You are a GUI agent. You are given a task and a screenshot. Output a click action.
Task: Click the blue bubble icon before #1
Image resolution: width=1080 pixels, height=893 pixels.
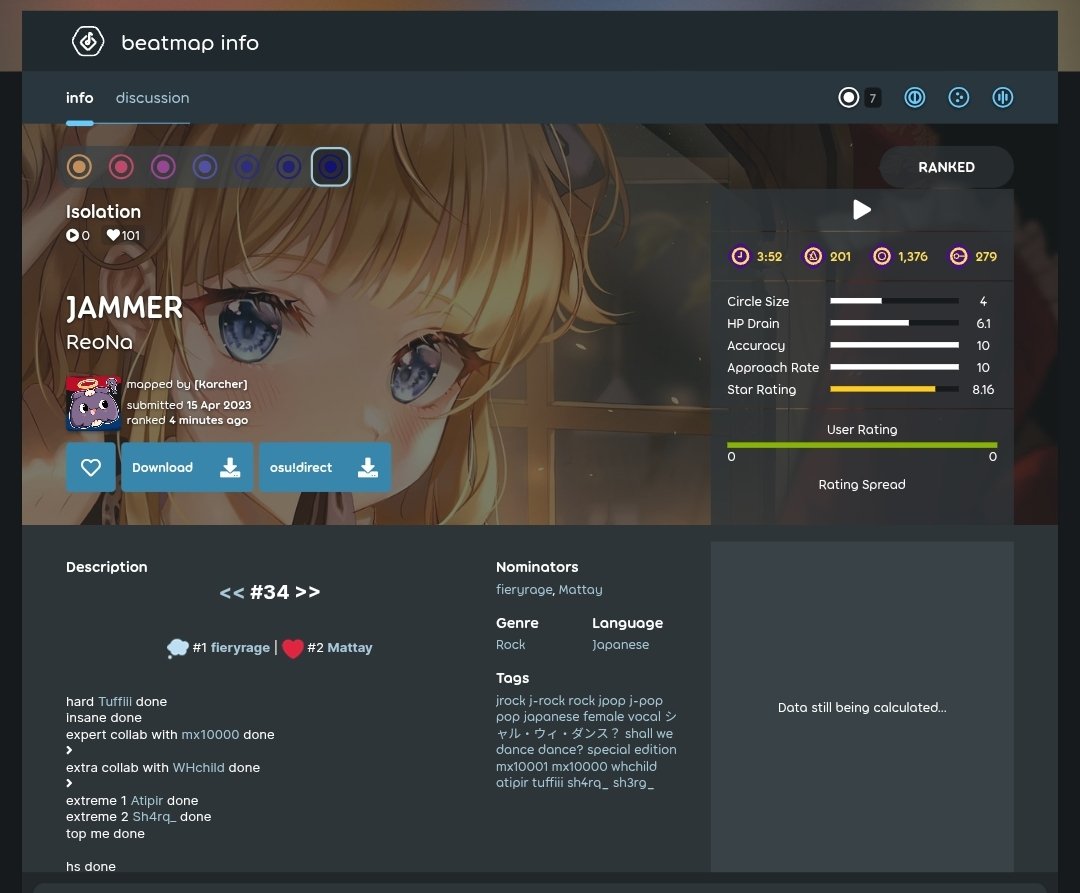(x=178, y=648)
